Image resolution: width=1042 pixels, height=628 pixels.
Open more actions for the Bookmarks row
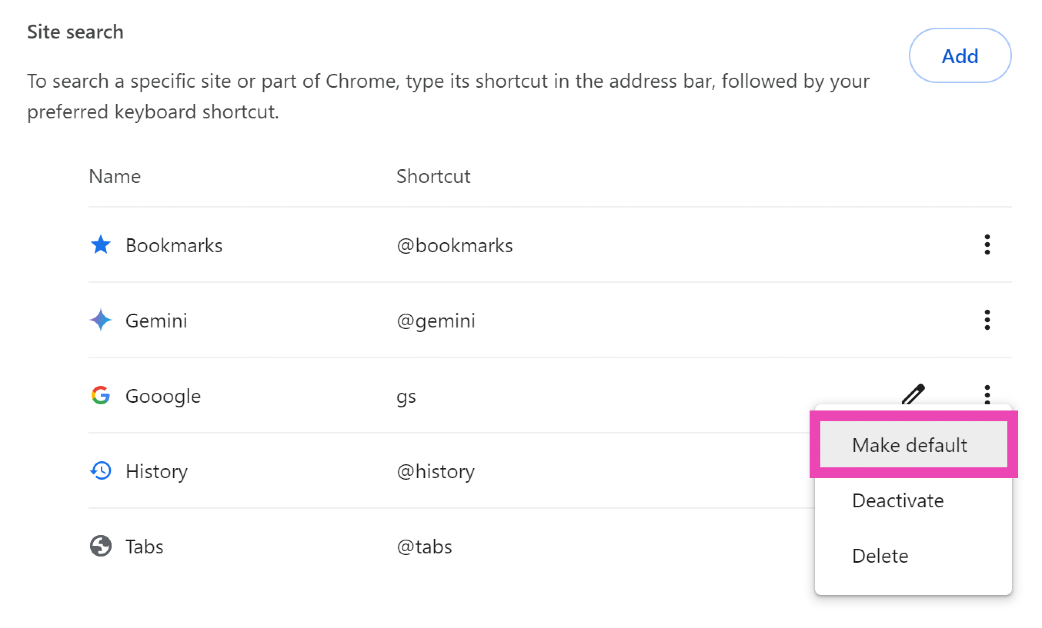pos(987,245)
